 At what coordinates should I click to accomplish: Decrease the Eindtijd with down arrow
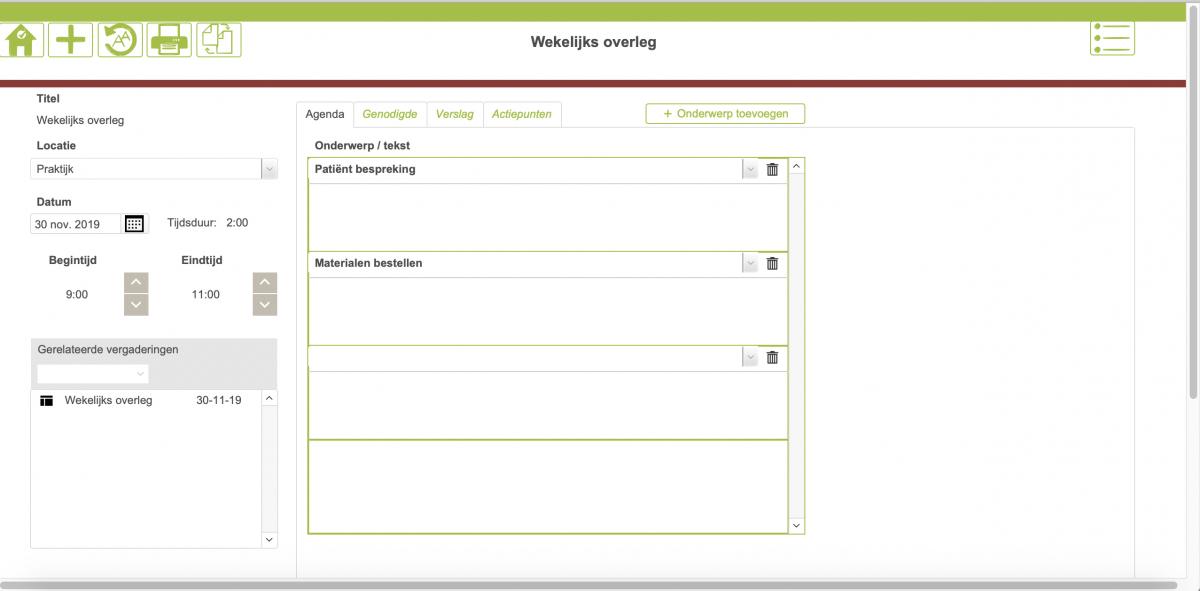point(265,305)
